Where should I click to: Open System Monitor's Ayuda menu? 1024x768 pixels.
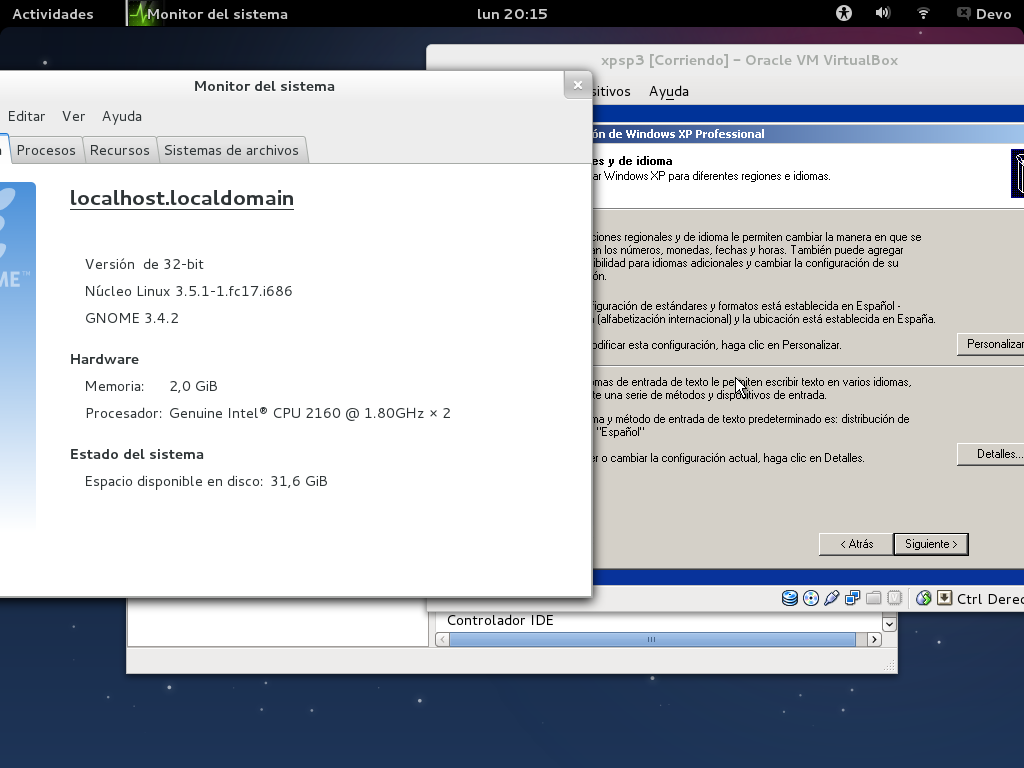click(121, 116)
